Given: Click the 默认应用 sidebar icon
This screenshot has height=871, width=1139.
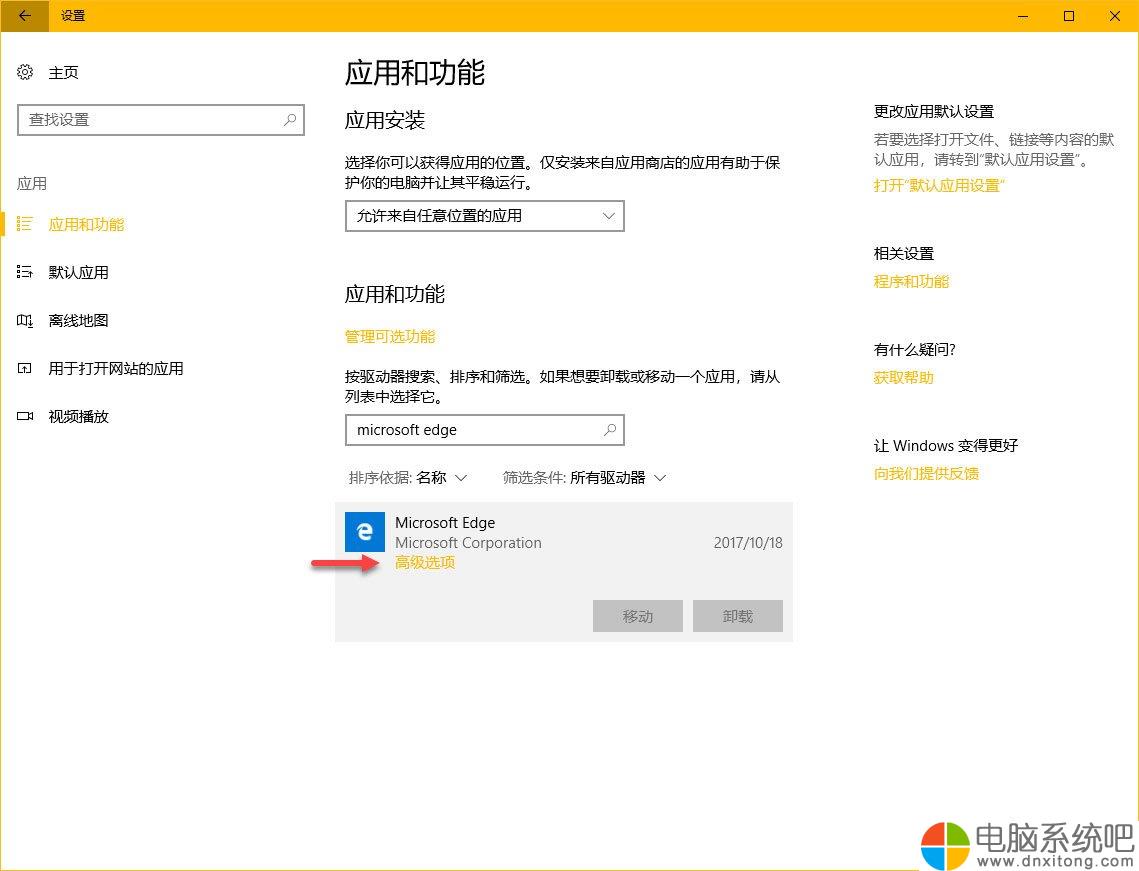Looking at the screenshot, I should [25, 272].
